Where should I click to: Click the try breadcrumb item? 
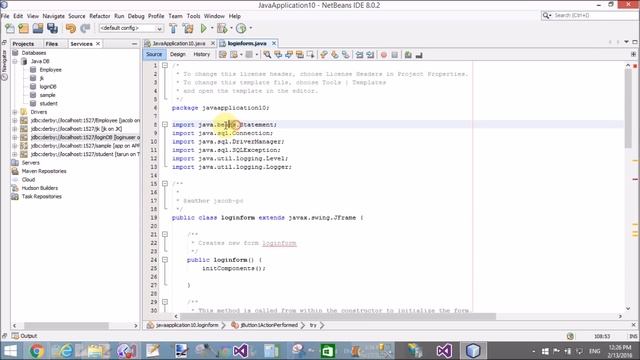(x=313, y=325)
